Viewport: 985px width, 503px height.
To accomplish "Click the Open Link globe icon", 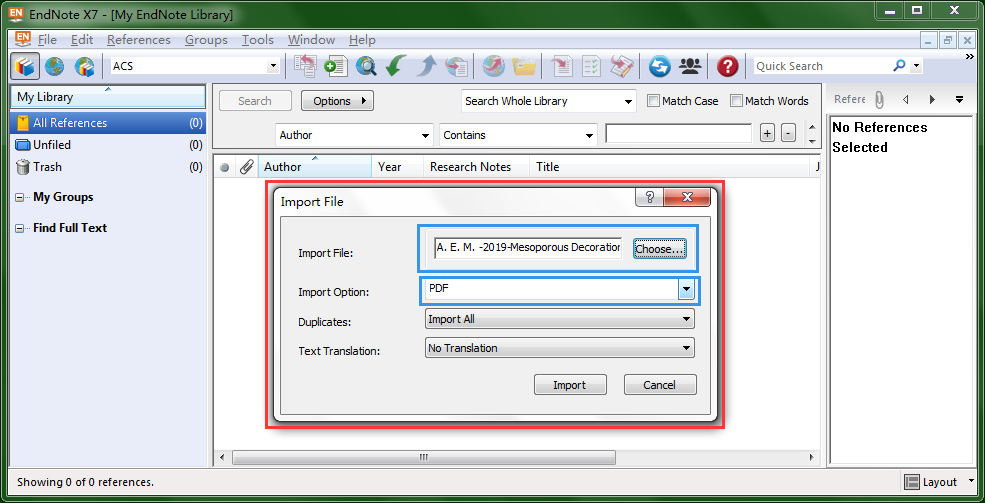I will point(494,66).
